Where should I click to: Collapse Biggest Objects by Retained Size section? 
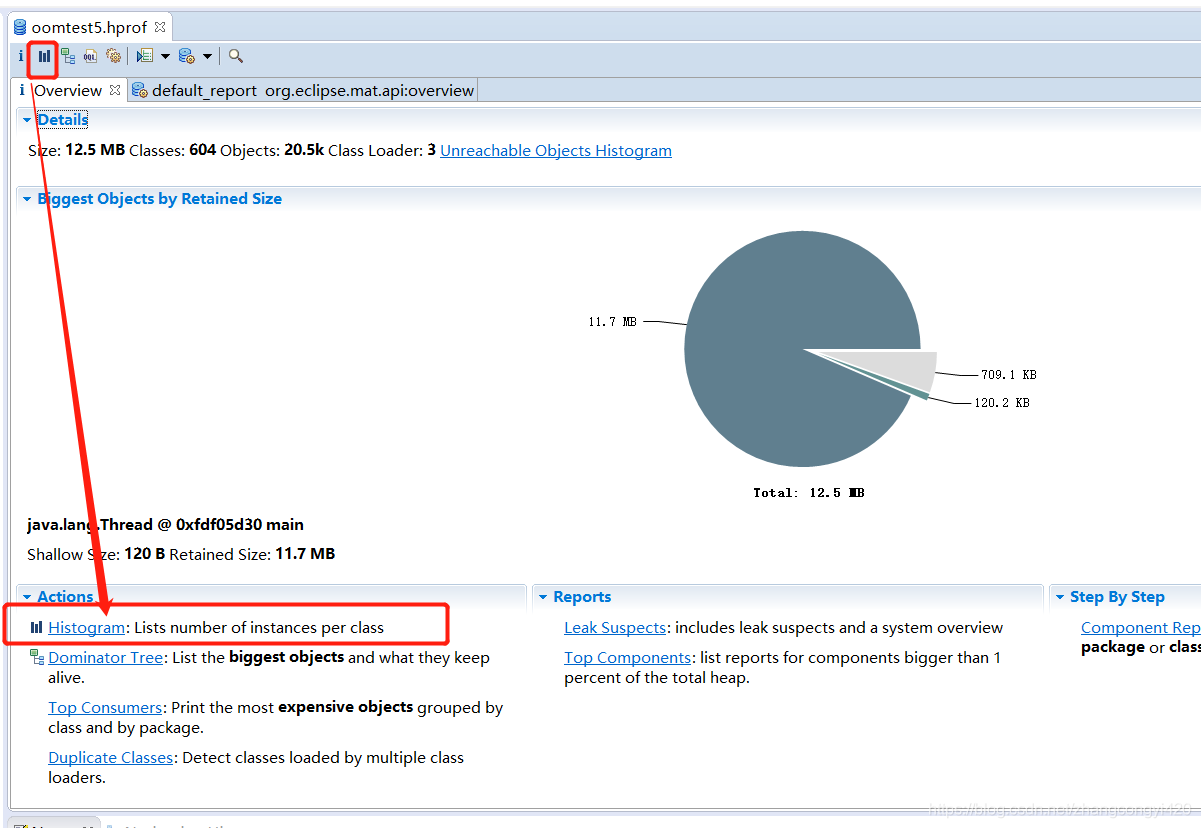pos(27,199)
